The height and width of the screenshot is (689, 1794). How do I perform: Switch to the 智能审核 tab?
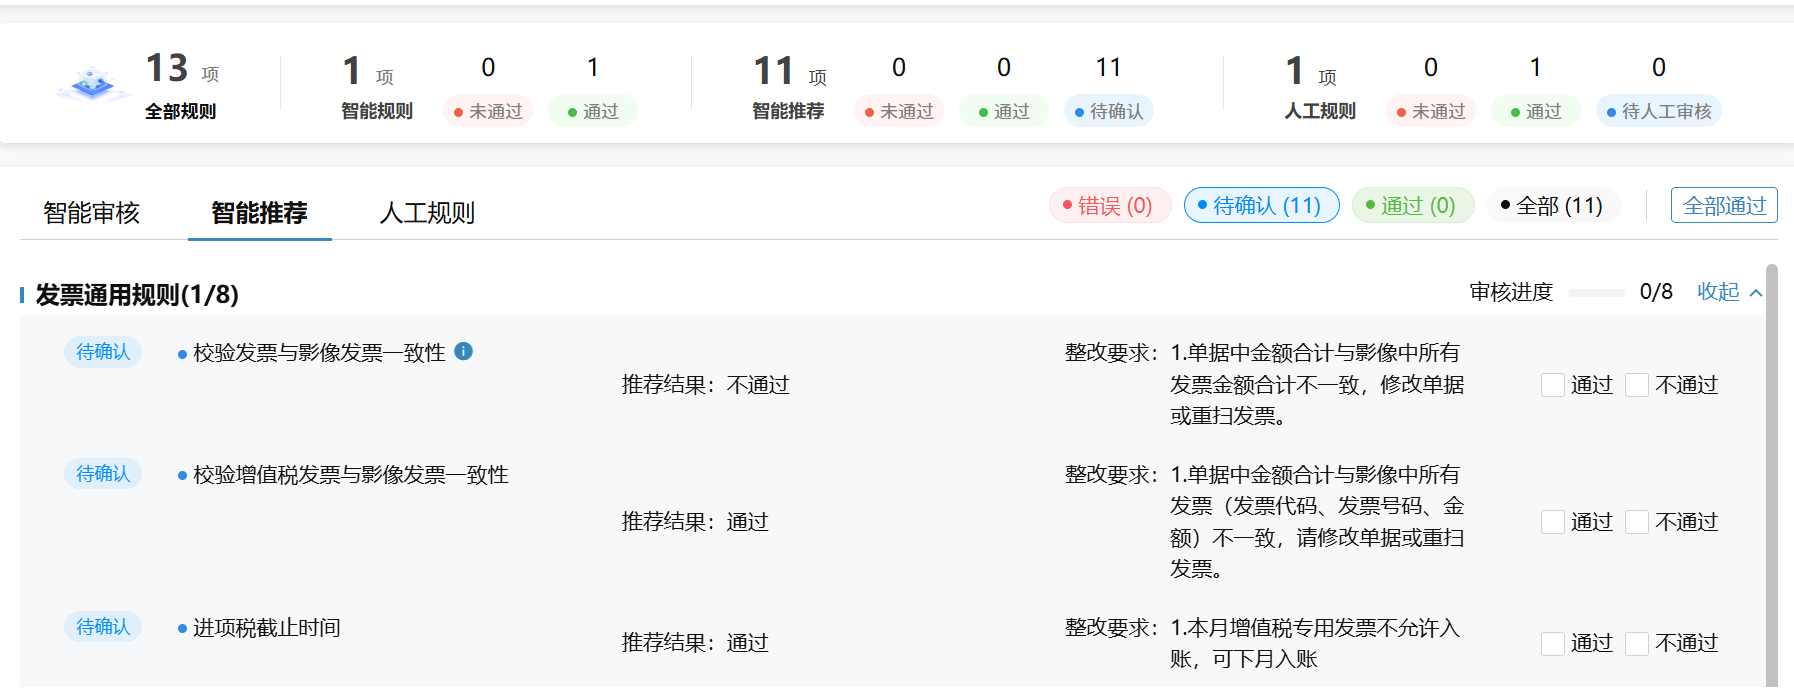point(91,213)
